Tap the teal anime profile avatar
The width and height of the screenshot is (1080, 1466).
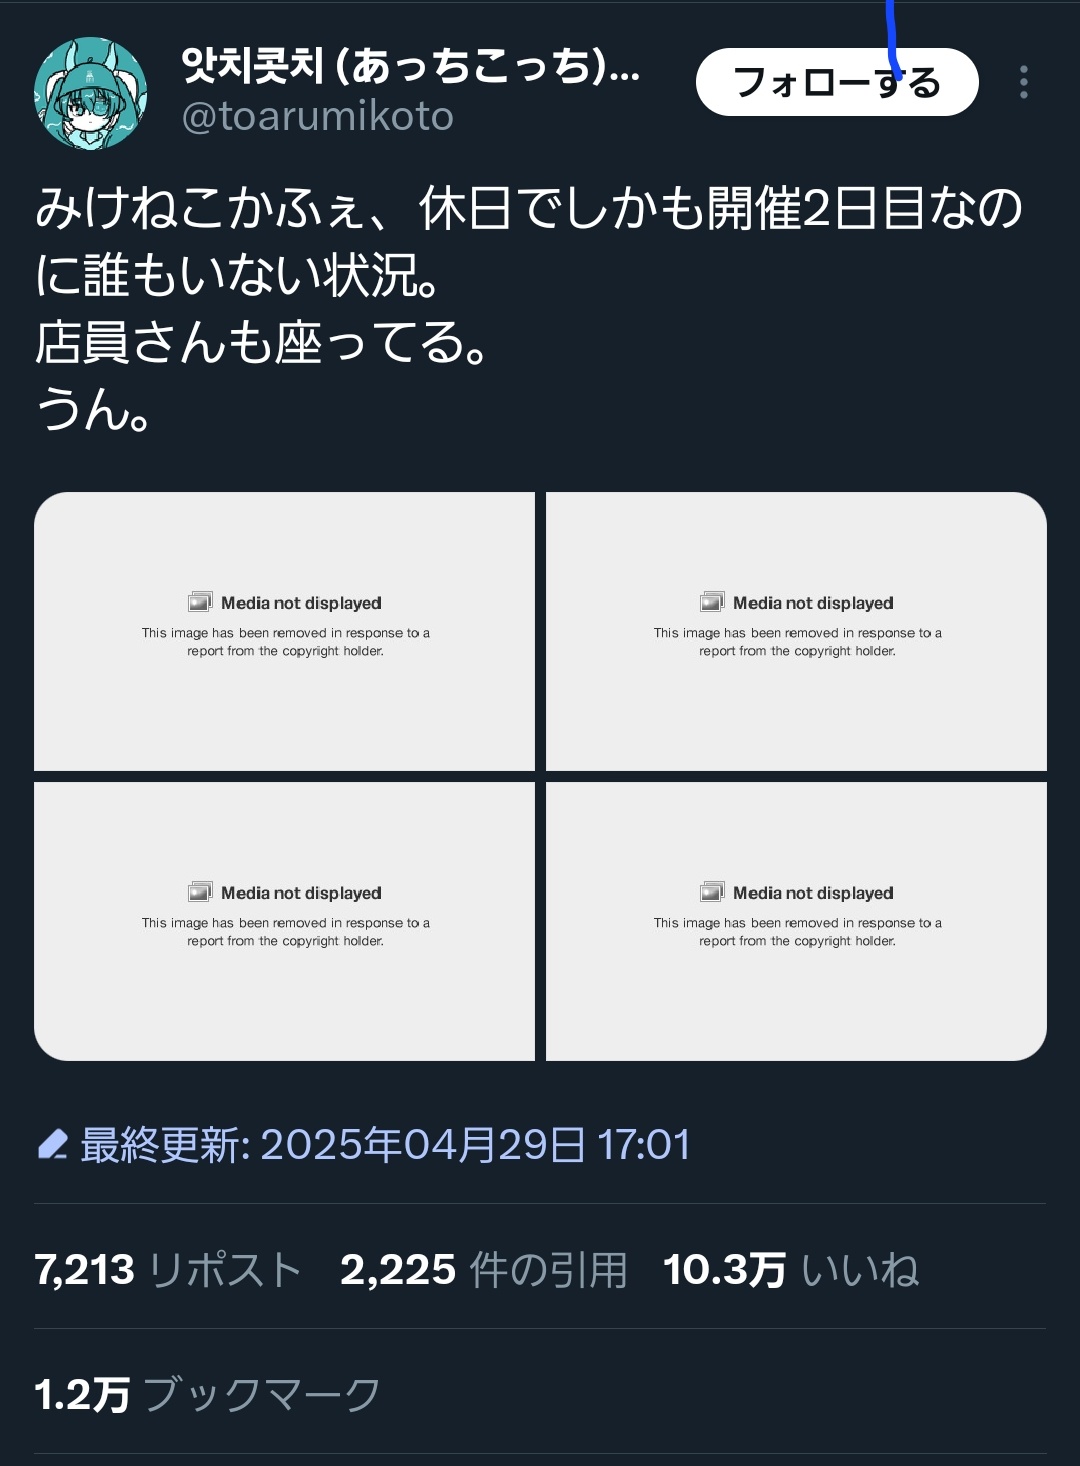[x=91, y=93]
